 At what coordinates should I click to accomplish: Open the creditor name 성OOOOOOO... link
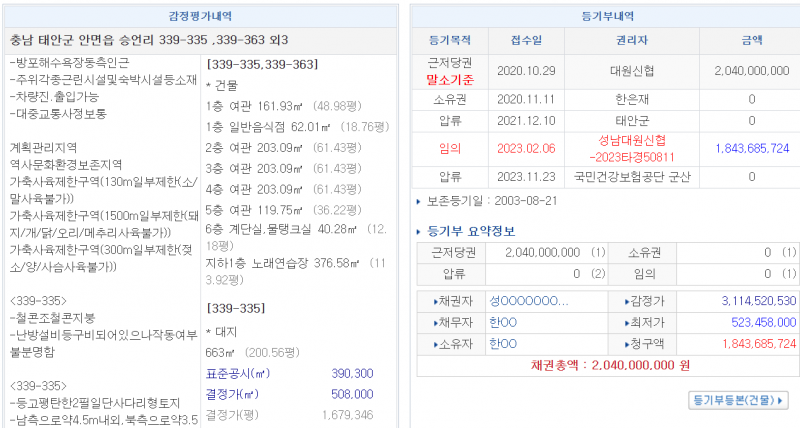point(529,300)
